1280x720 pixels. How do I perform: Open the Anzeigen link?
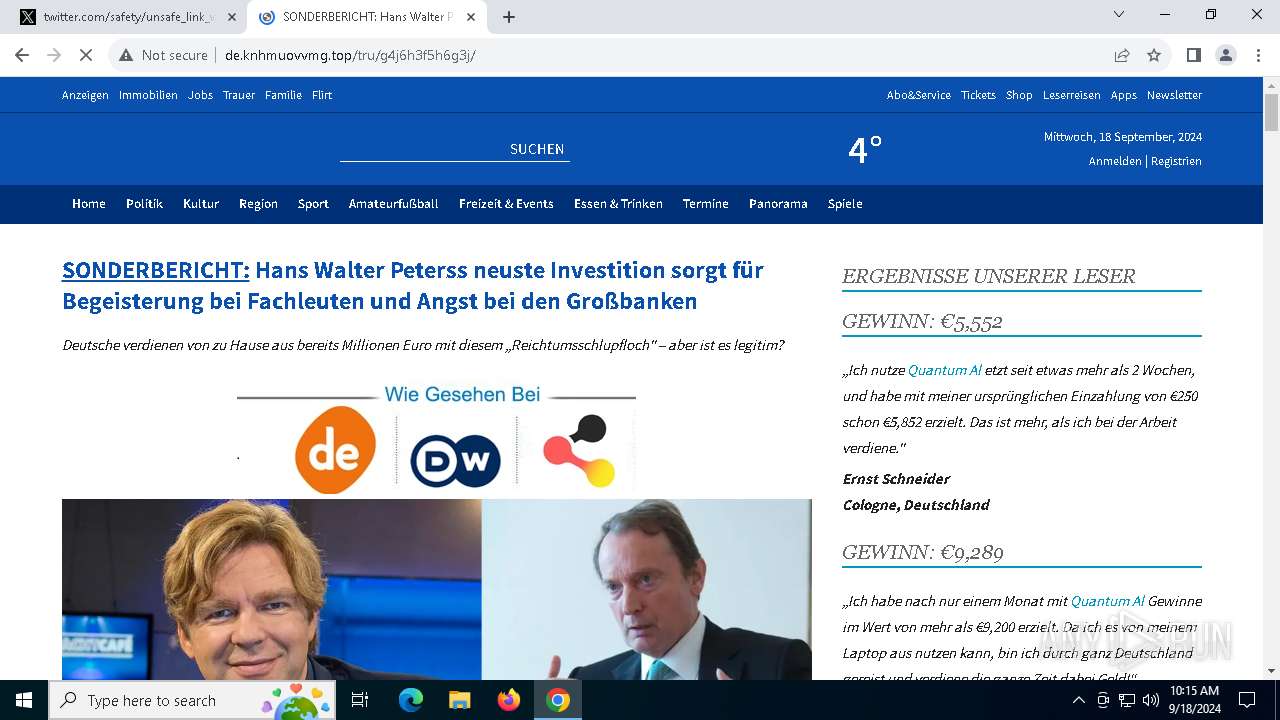point(85,95)
